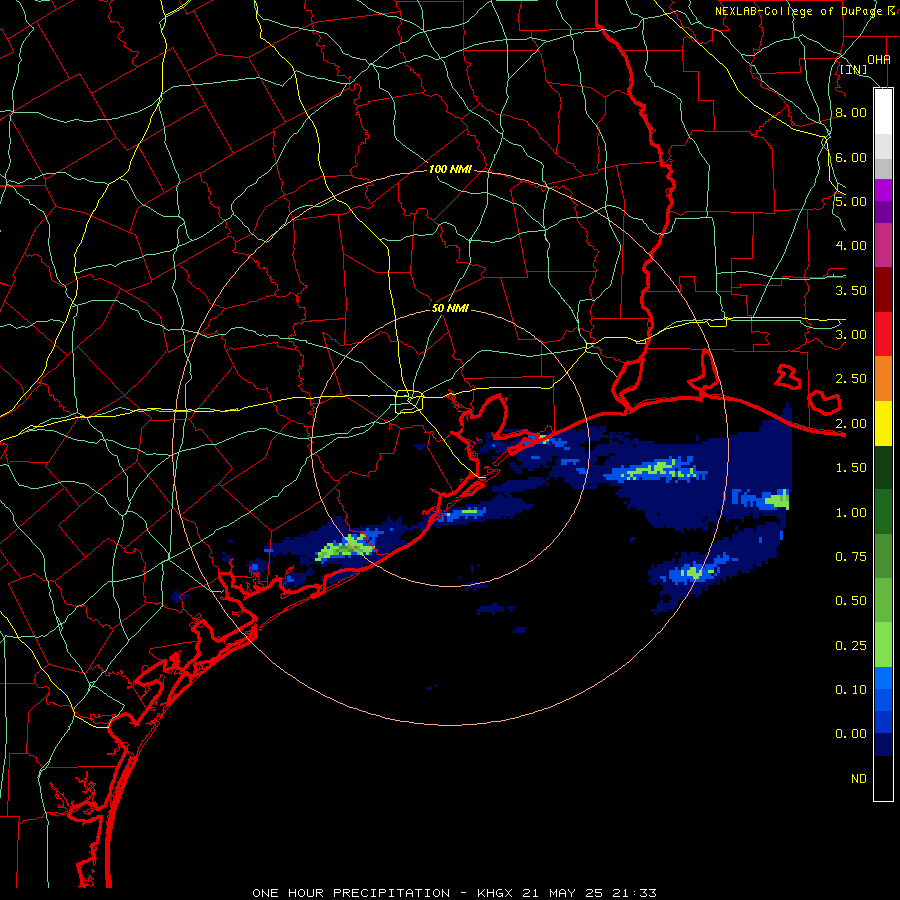The width and height of the screenshot is (900, 900).
Task: Click the 0.00 legend value
Action: pos(851,734)
